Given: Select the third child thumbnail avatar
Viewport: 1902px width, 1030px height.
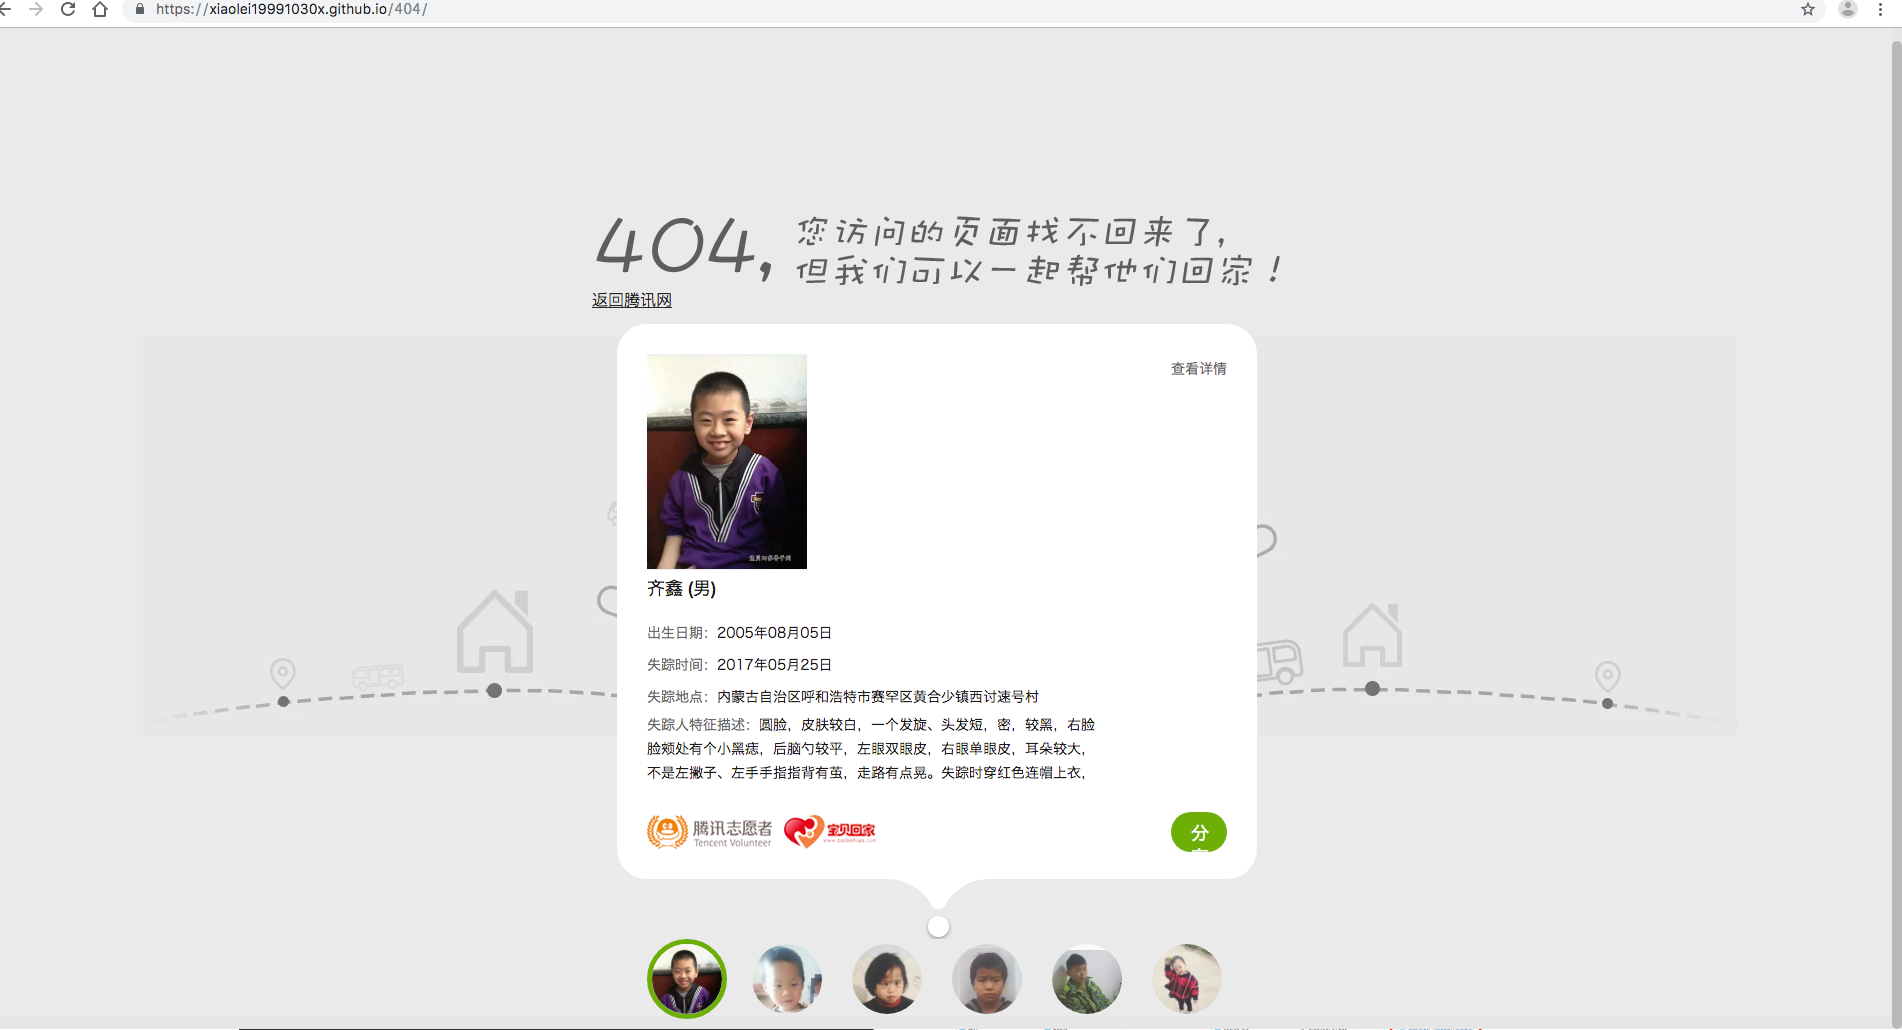Looking at the screenshot, I should pos(887,979).
